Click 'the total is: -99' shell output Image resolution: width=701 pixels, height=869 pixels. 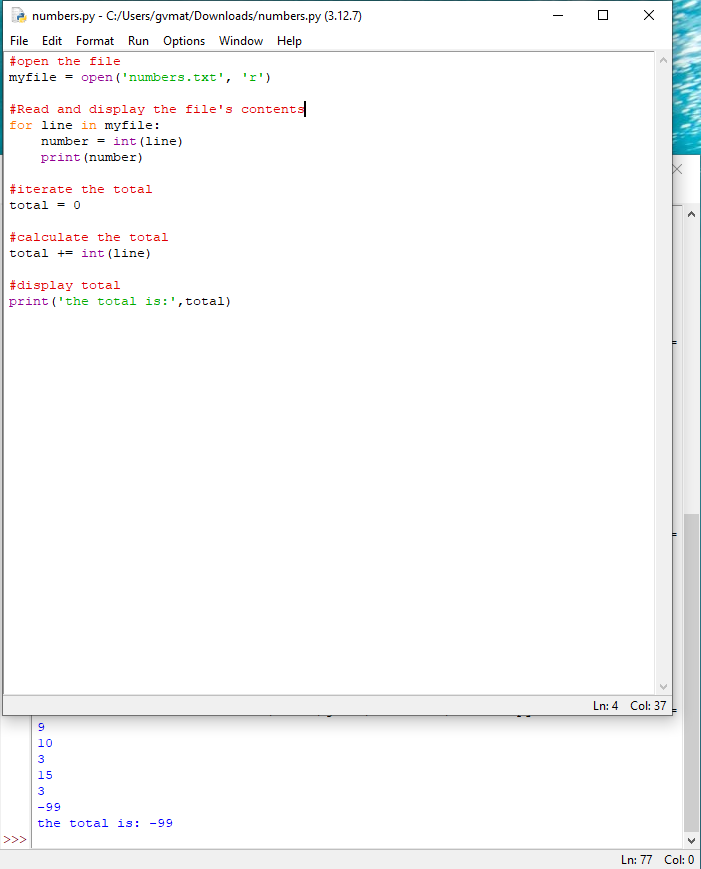pos(105,824)
